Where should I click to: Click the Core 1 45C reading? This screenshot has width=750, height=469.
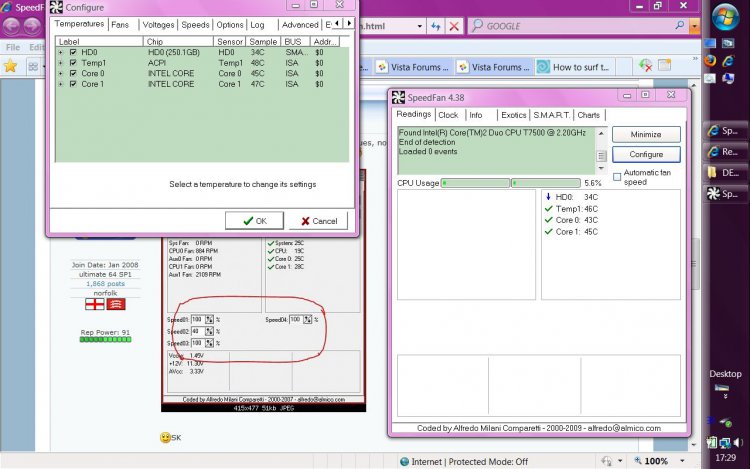tap(572, 232)
